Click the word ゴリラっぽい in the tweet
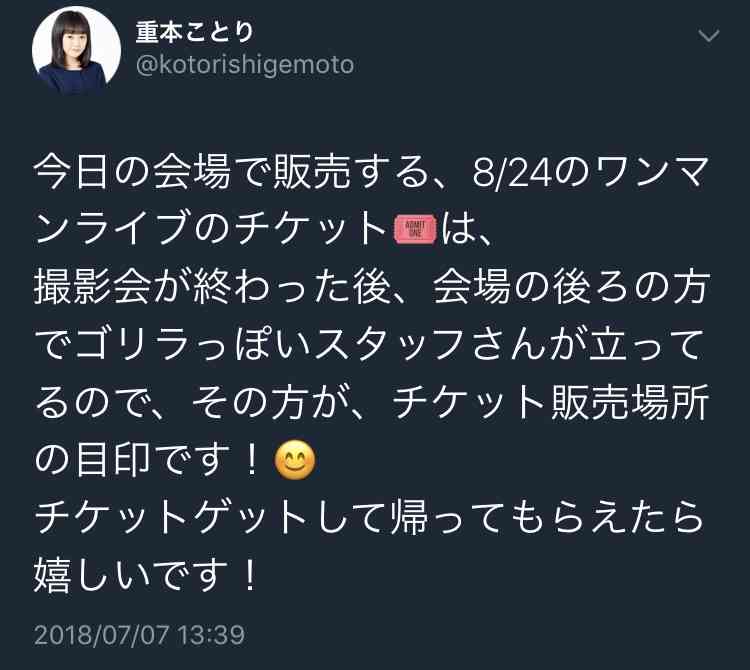This screenshot has width=750, height=670. (191, 344)
